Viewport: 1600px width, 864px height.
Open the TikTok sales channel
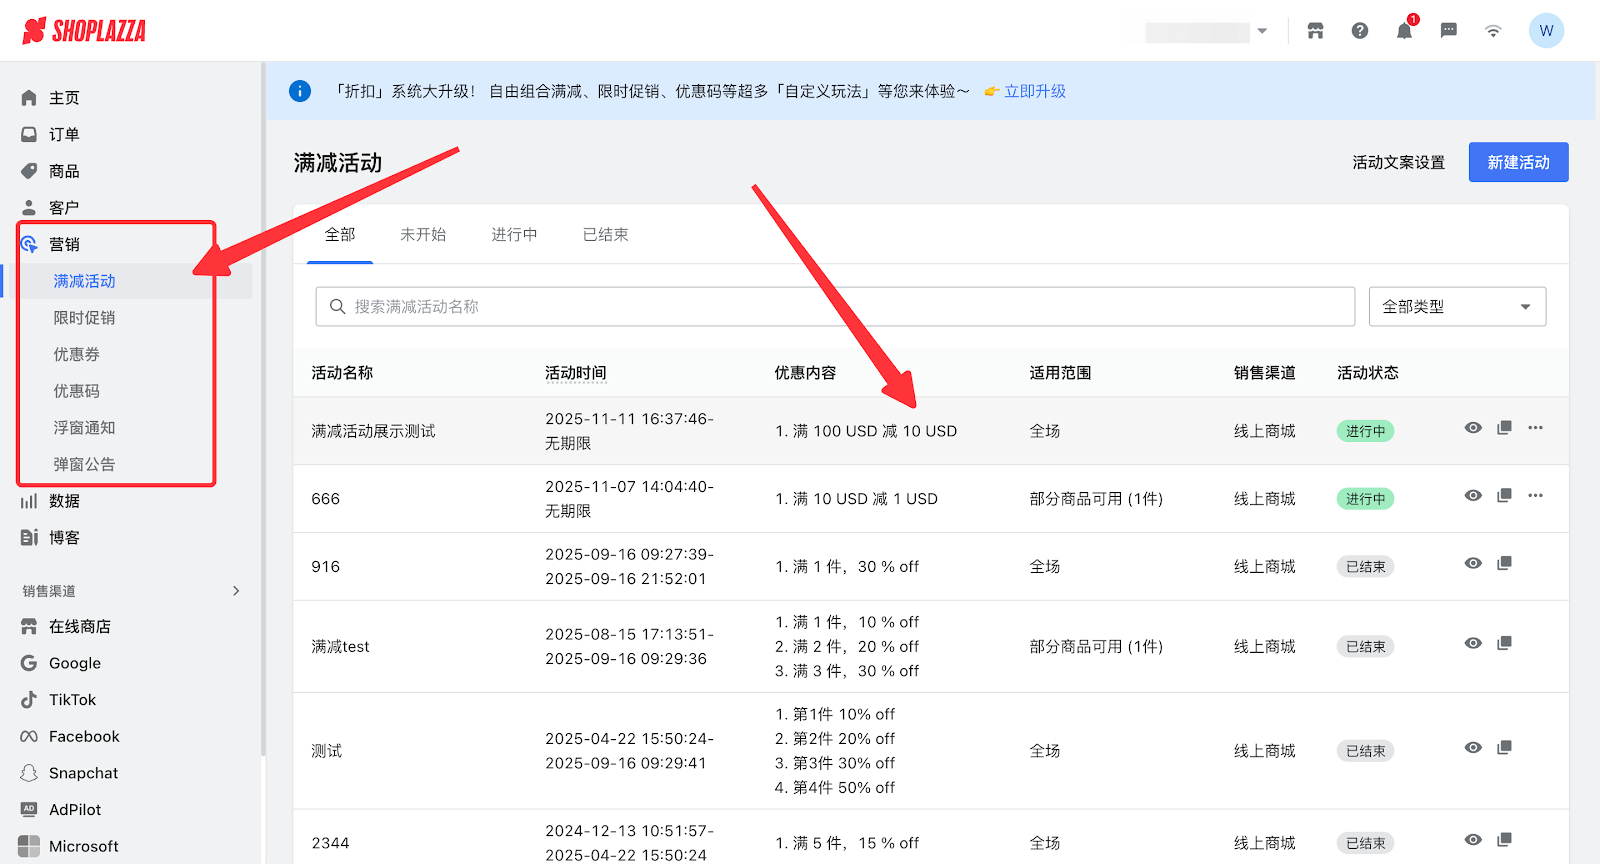[x=72, y=700]
